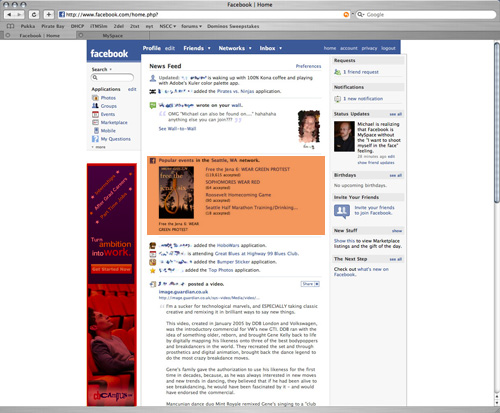500x413 pixels.
Task: Click show friend updates link
Action: pos(376,163)
